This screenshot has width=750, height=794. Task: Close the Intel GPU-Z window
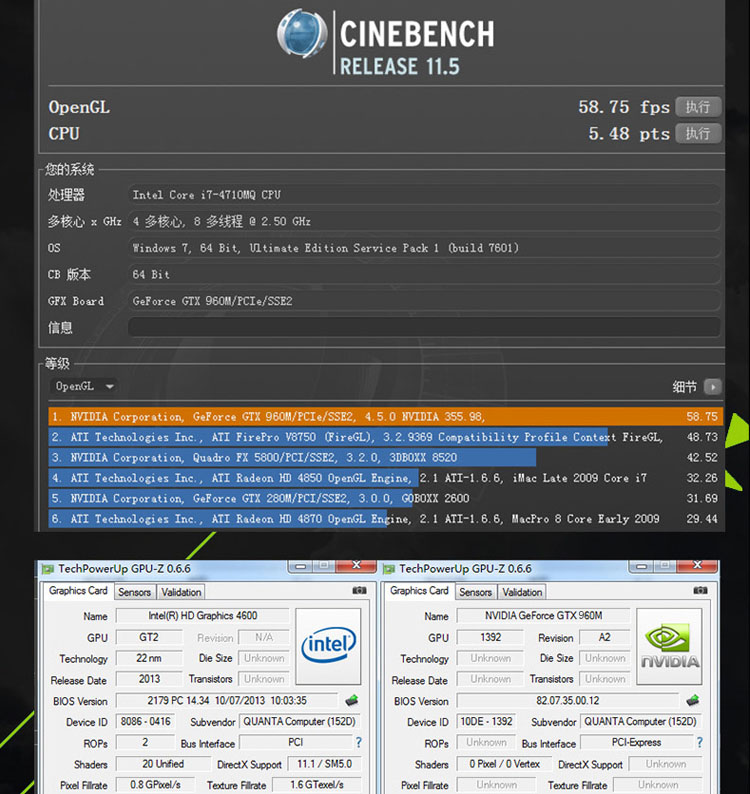[356, 566]
